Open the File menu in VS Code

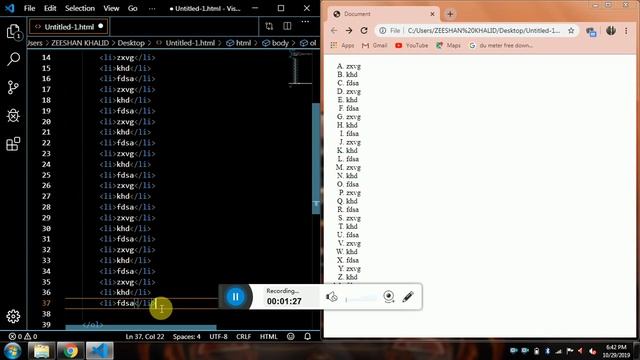29,8
